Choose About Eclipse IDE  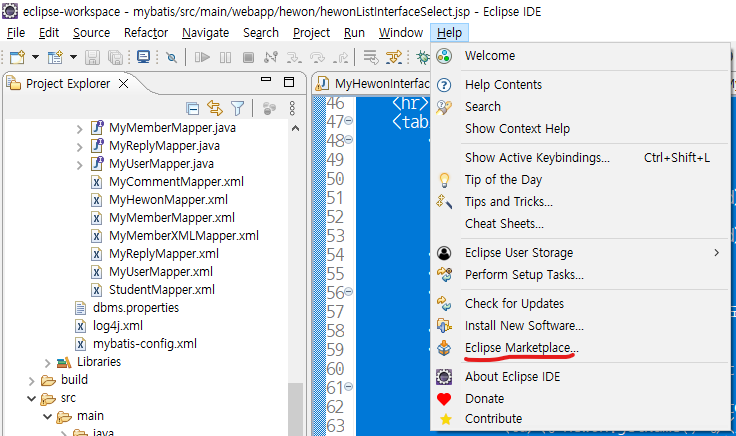[580, 377]
